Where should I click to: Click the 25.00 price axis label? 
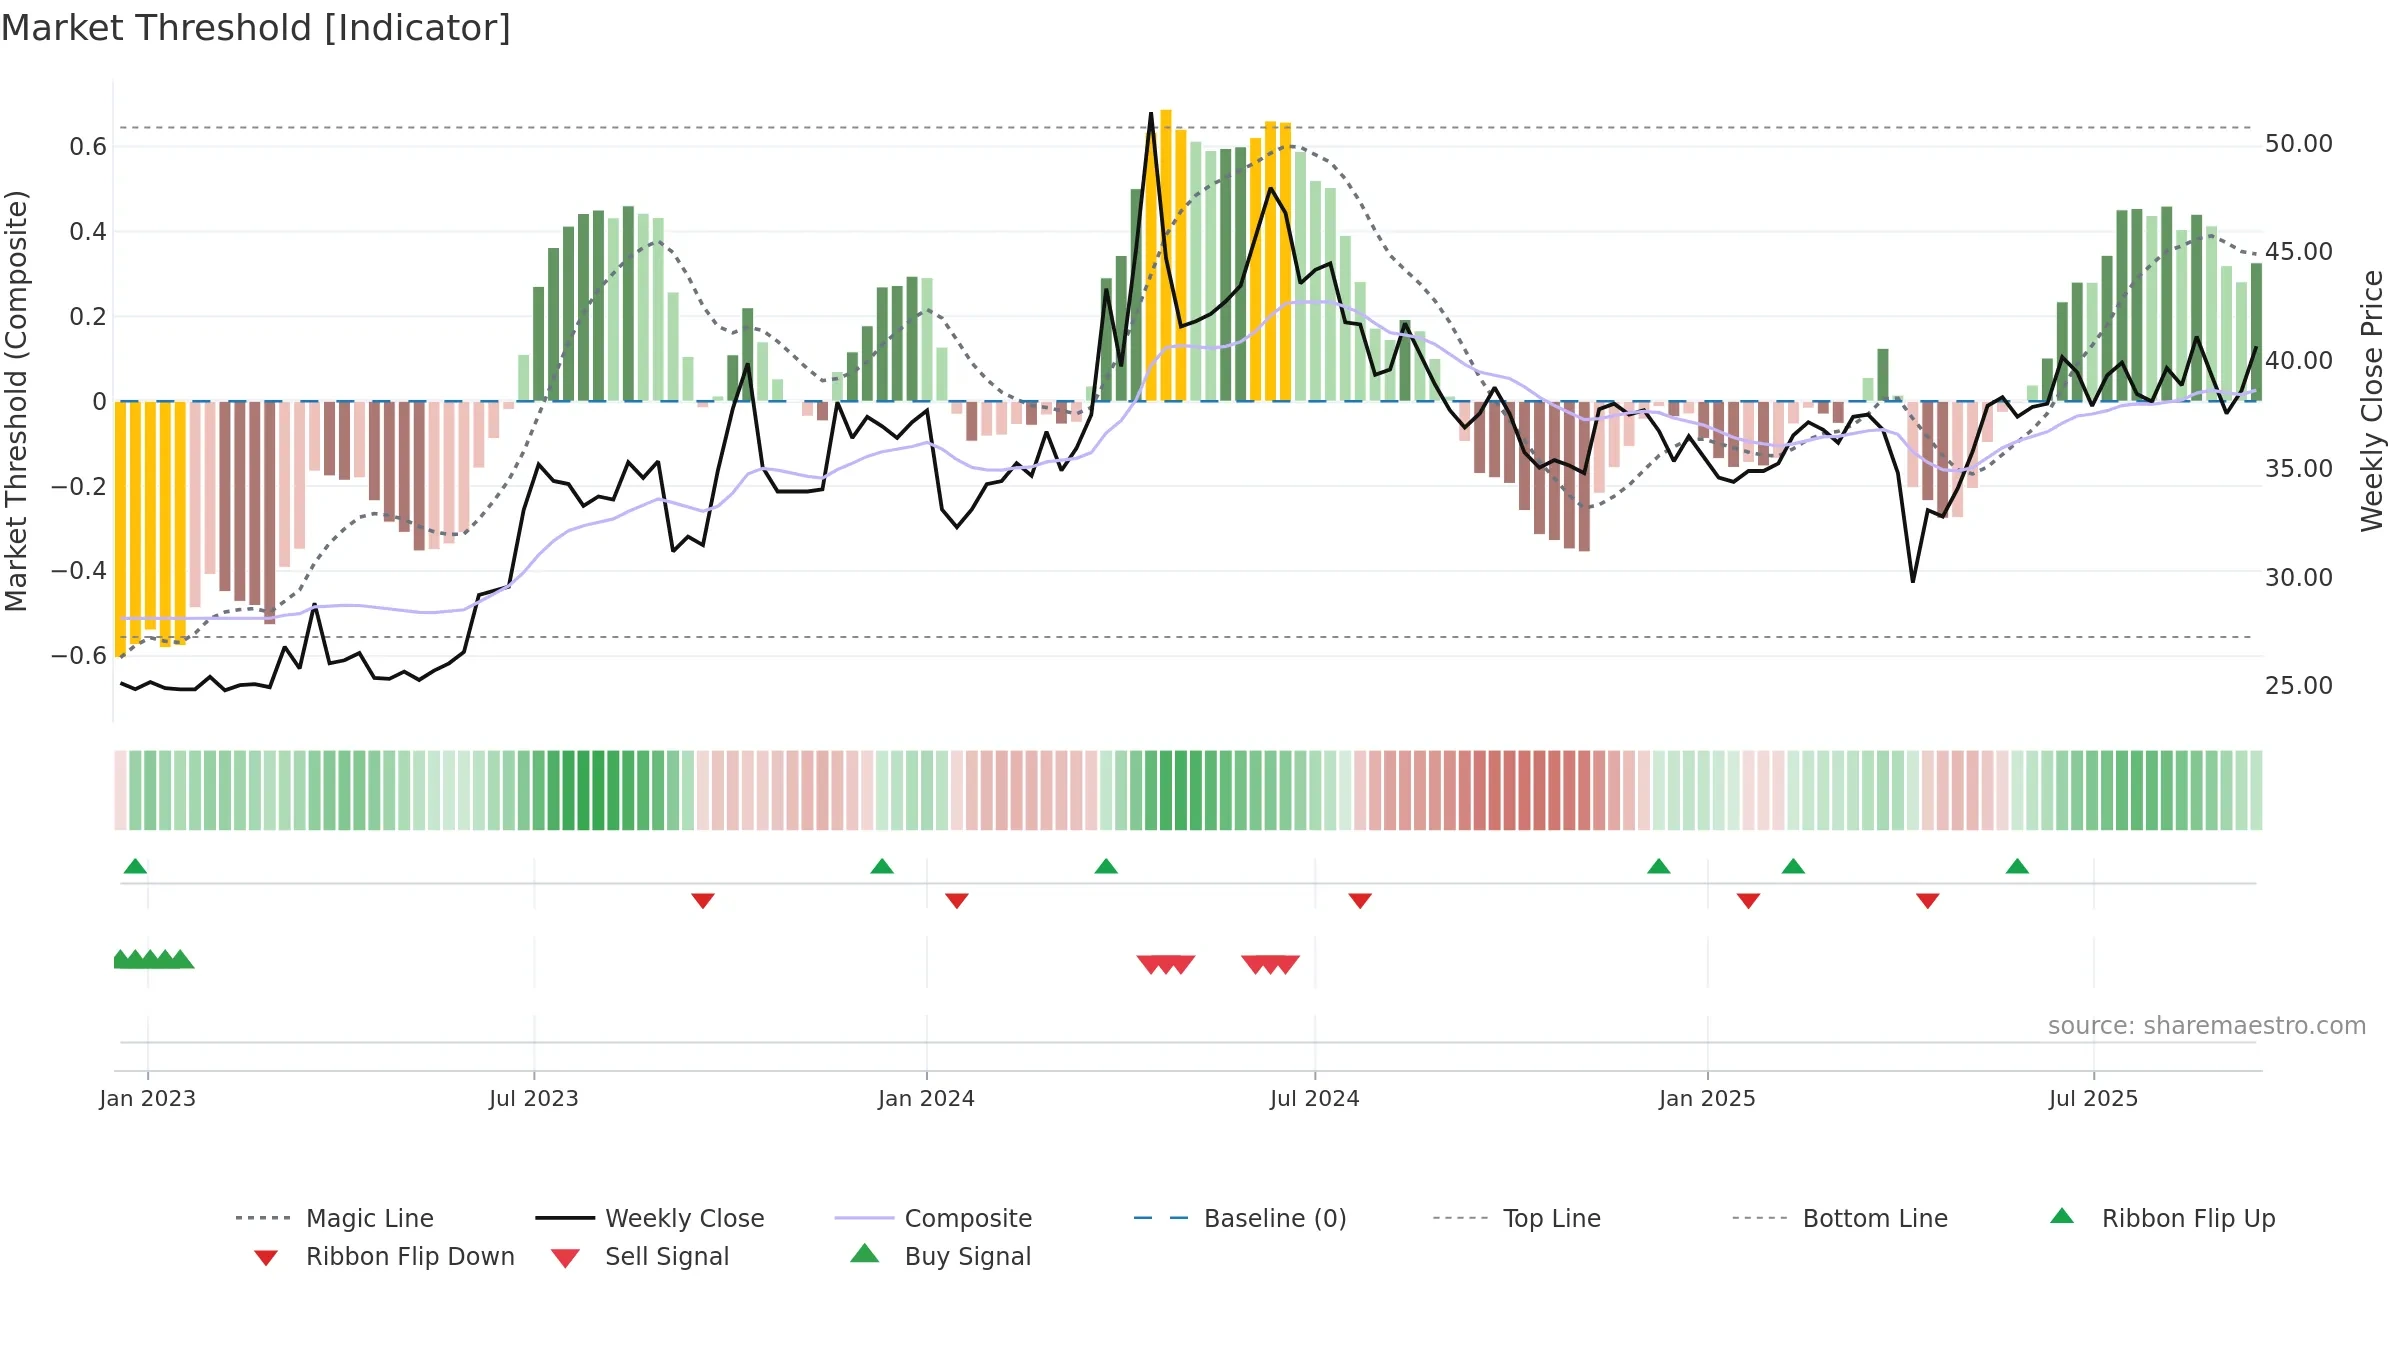tap(2299, 686)
